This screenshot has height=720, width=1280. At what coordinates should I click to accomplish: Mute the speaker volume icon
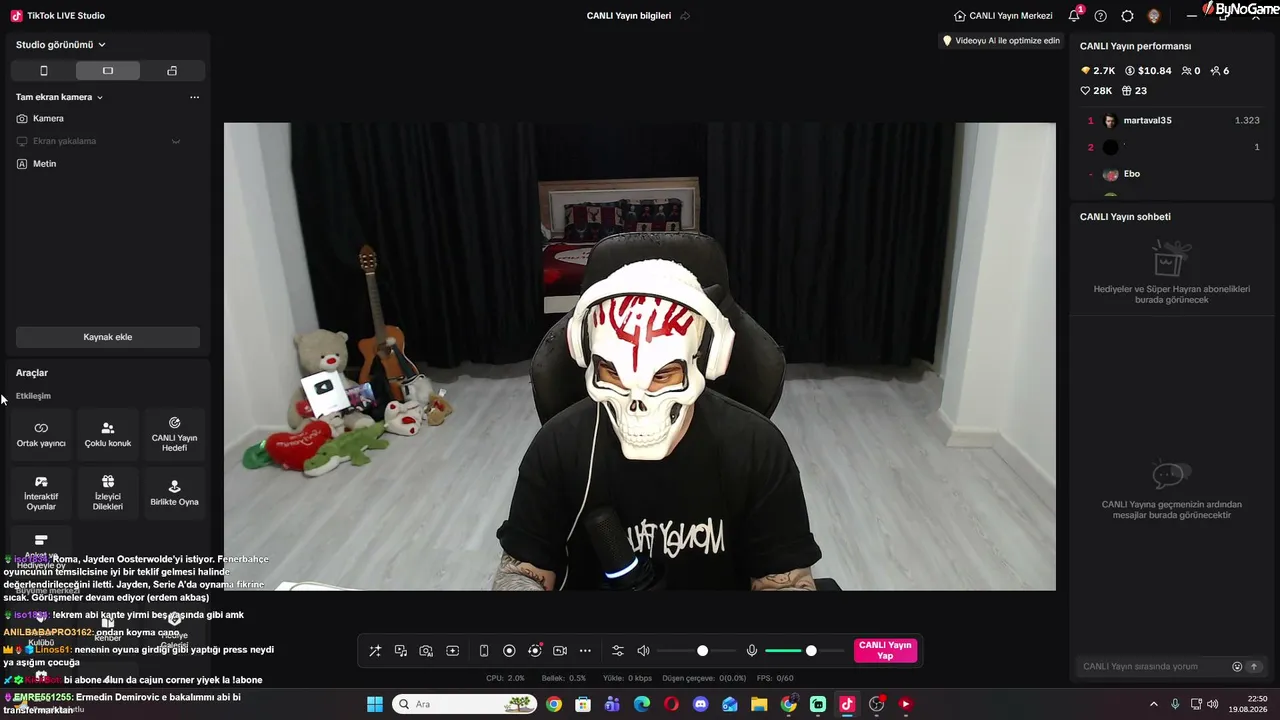coord(643,651)
